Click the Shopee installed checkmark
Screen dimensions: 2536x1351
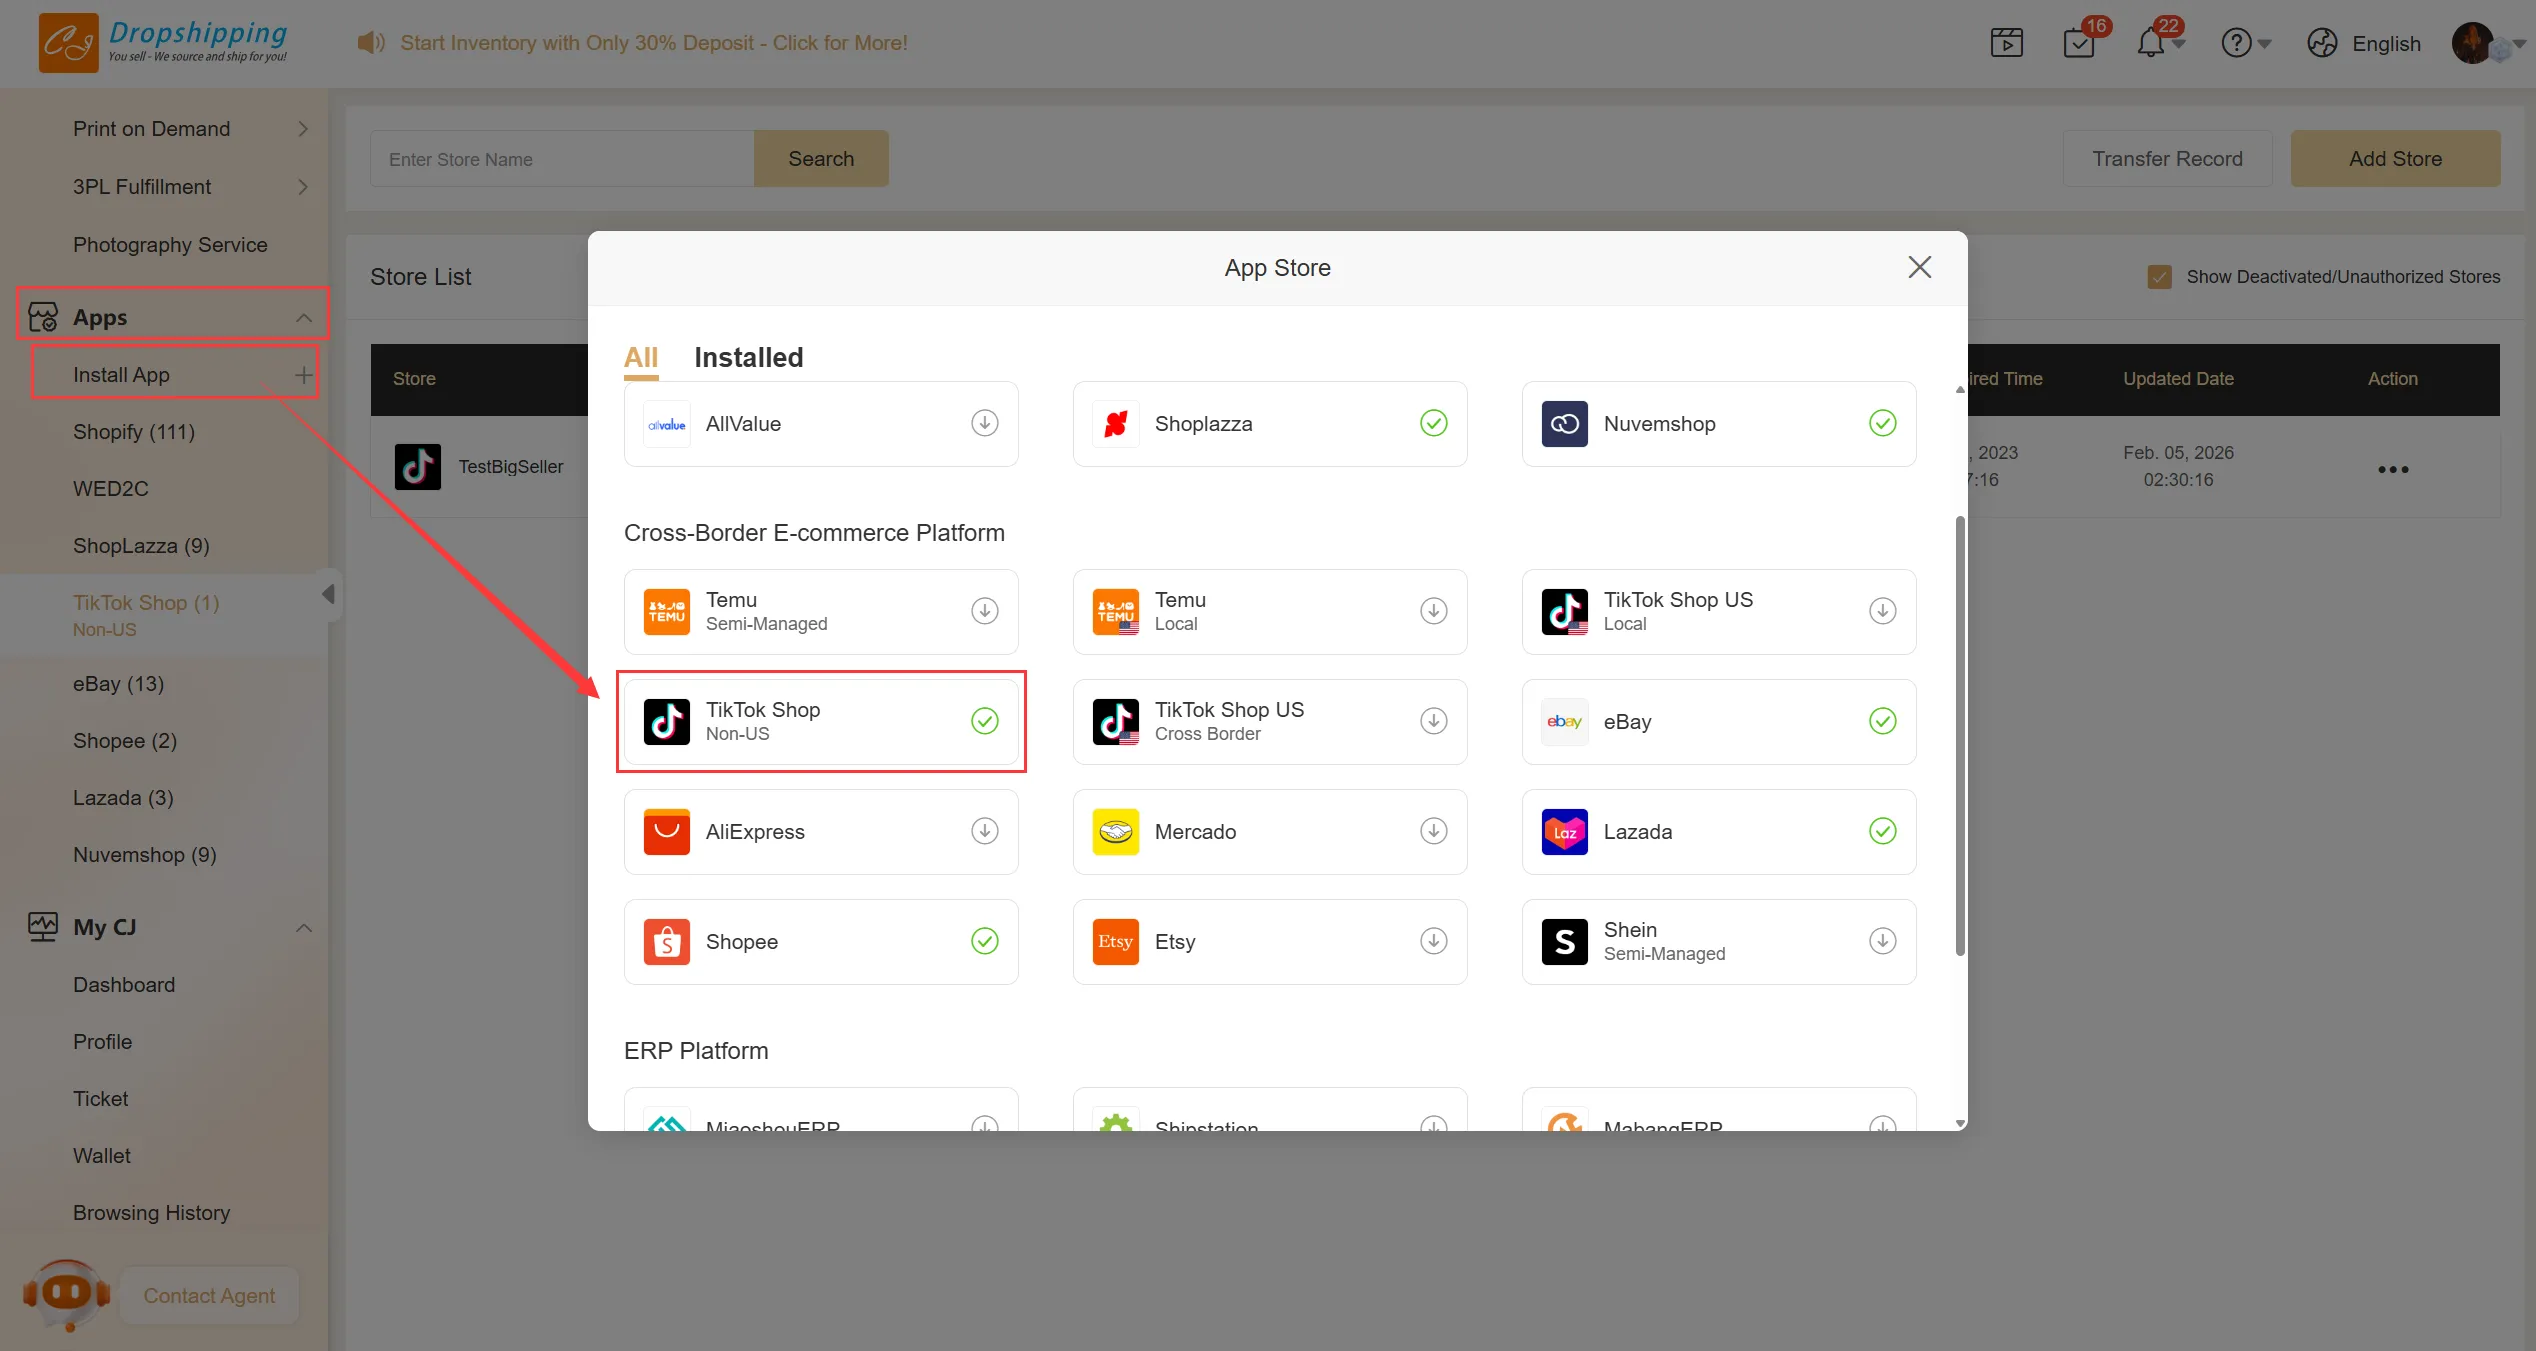point(984,941)
